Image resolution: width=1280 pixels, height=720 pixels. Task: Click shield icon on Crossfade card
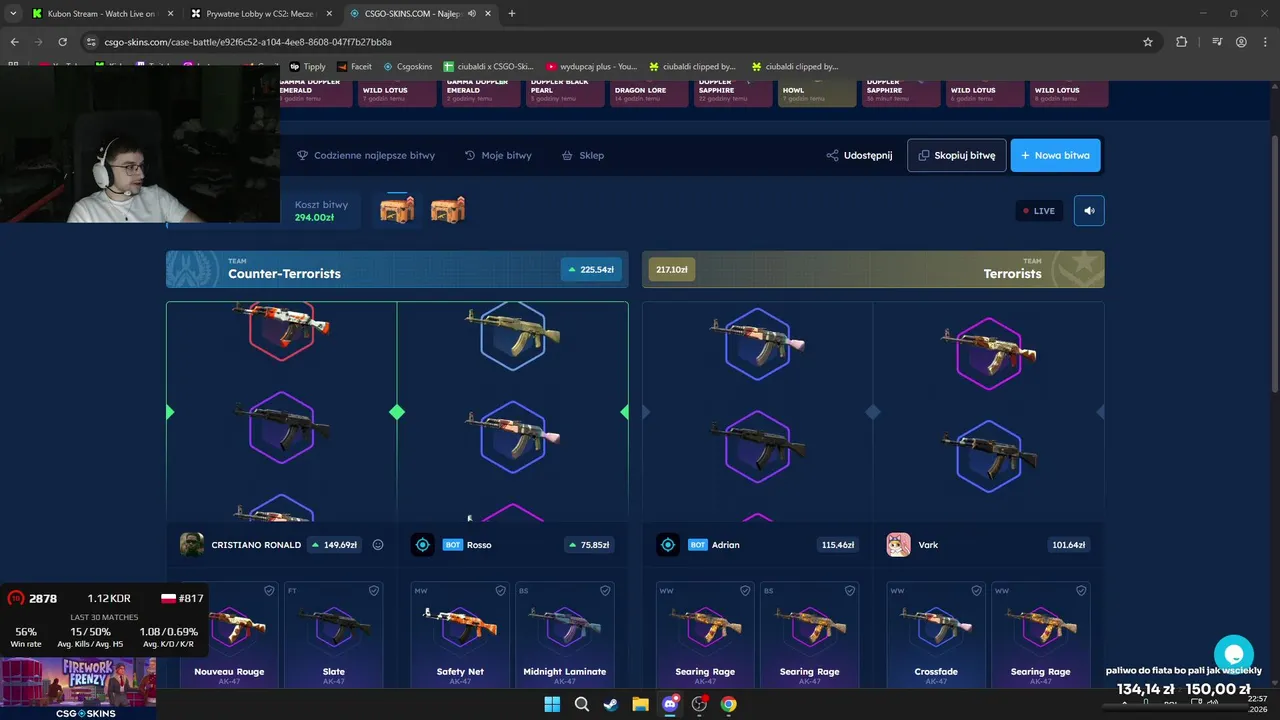pos(976,591)
